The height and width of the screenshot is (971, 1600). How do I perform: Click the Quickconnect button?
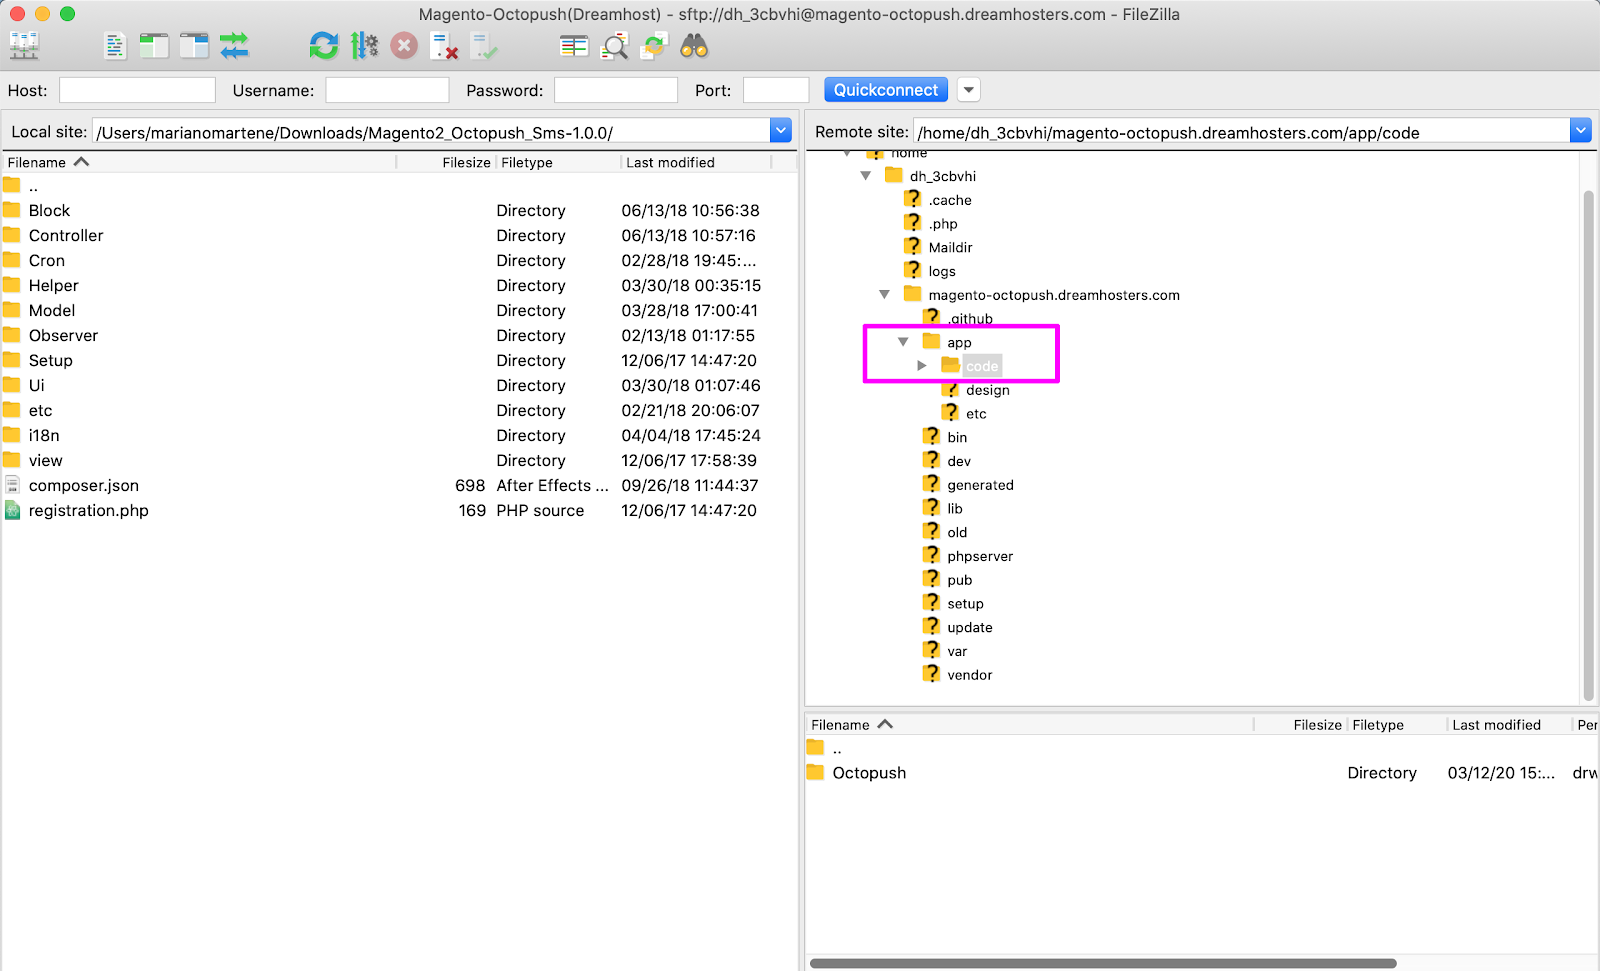(886, 90)
